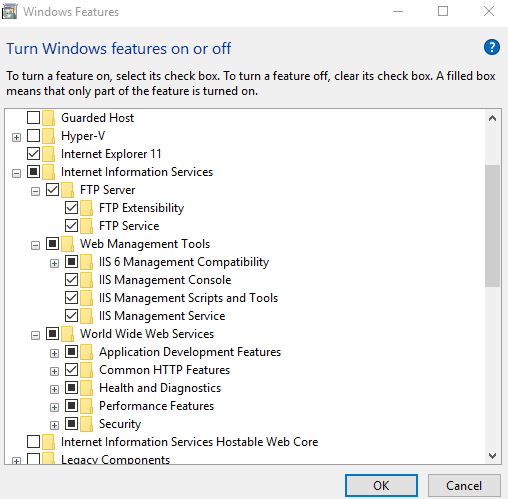Screen dimensions: 508x499
Task: Click the folder icon beside FTP Server
Action: 68,190
